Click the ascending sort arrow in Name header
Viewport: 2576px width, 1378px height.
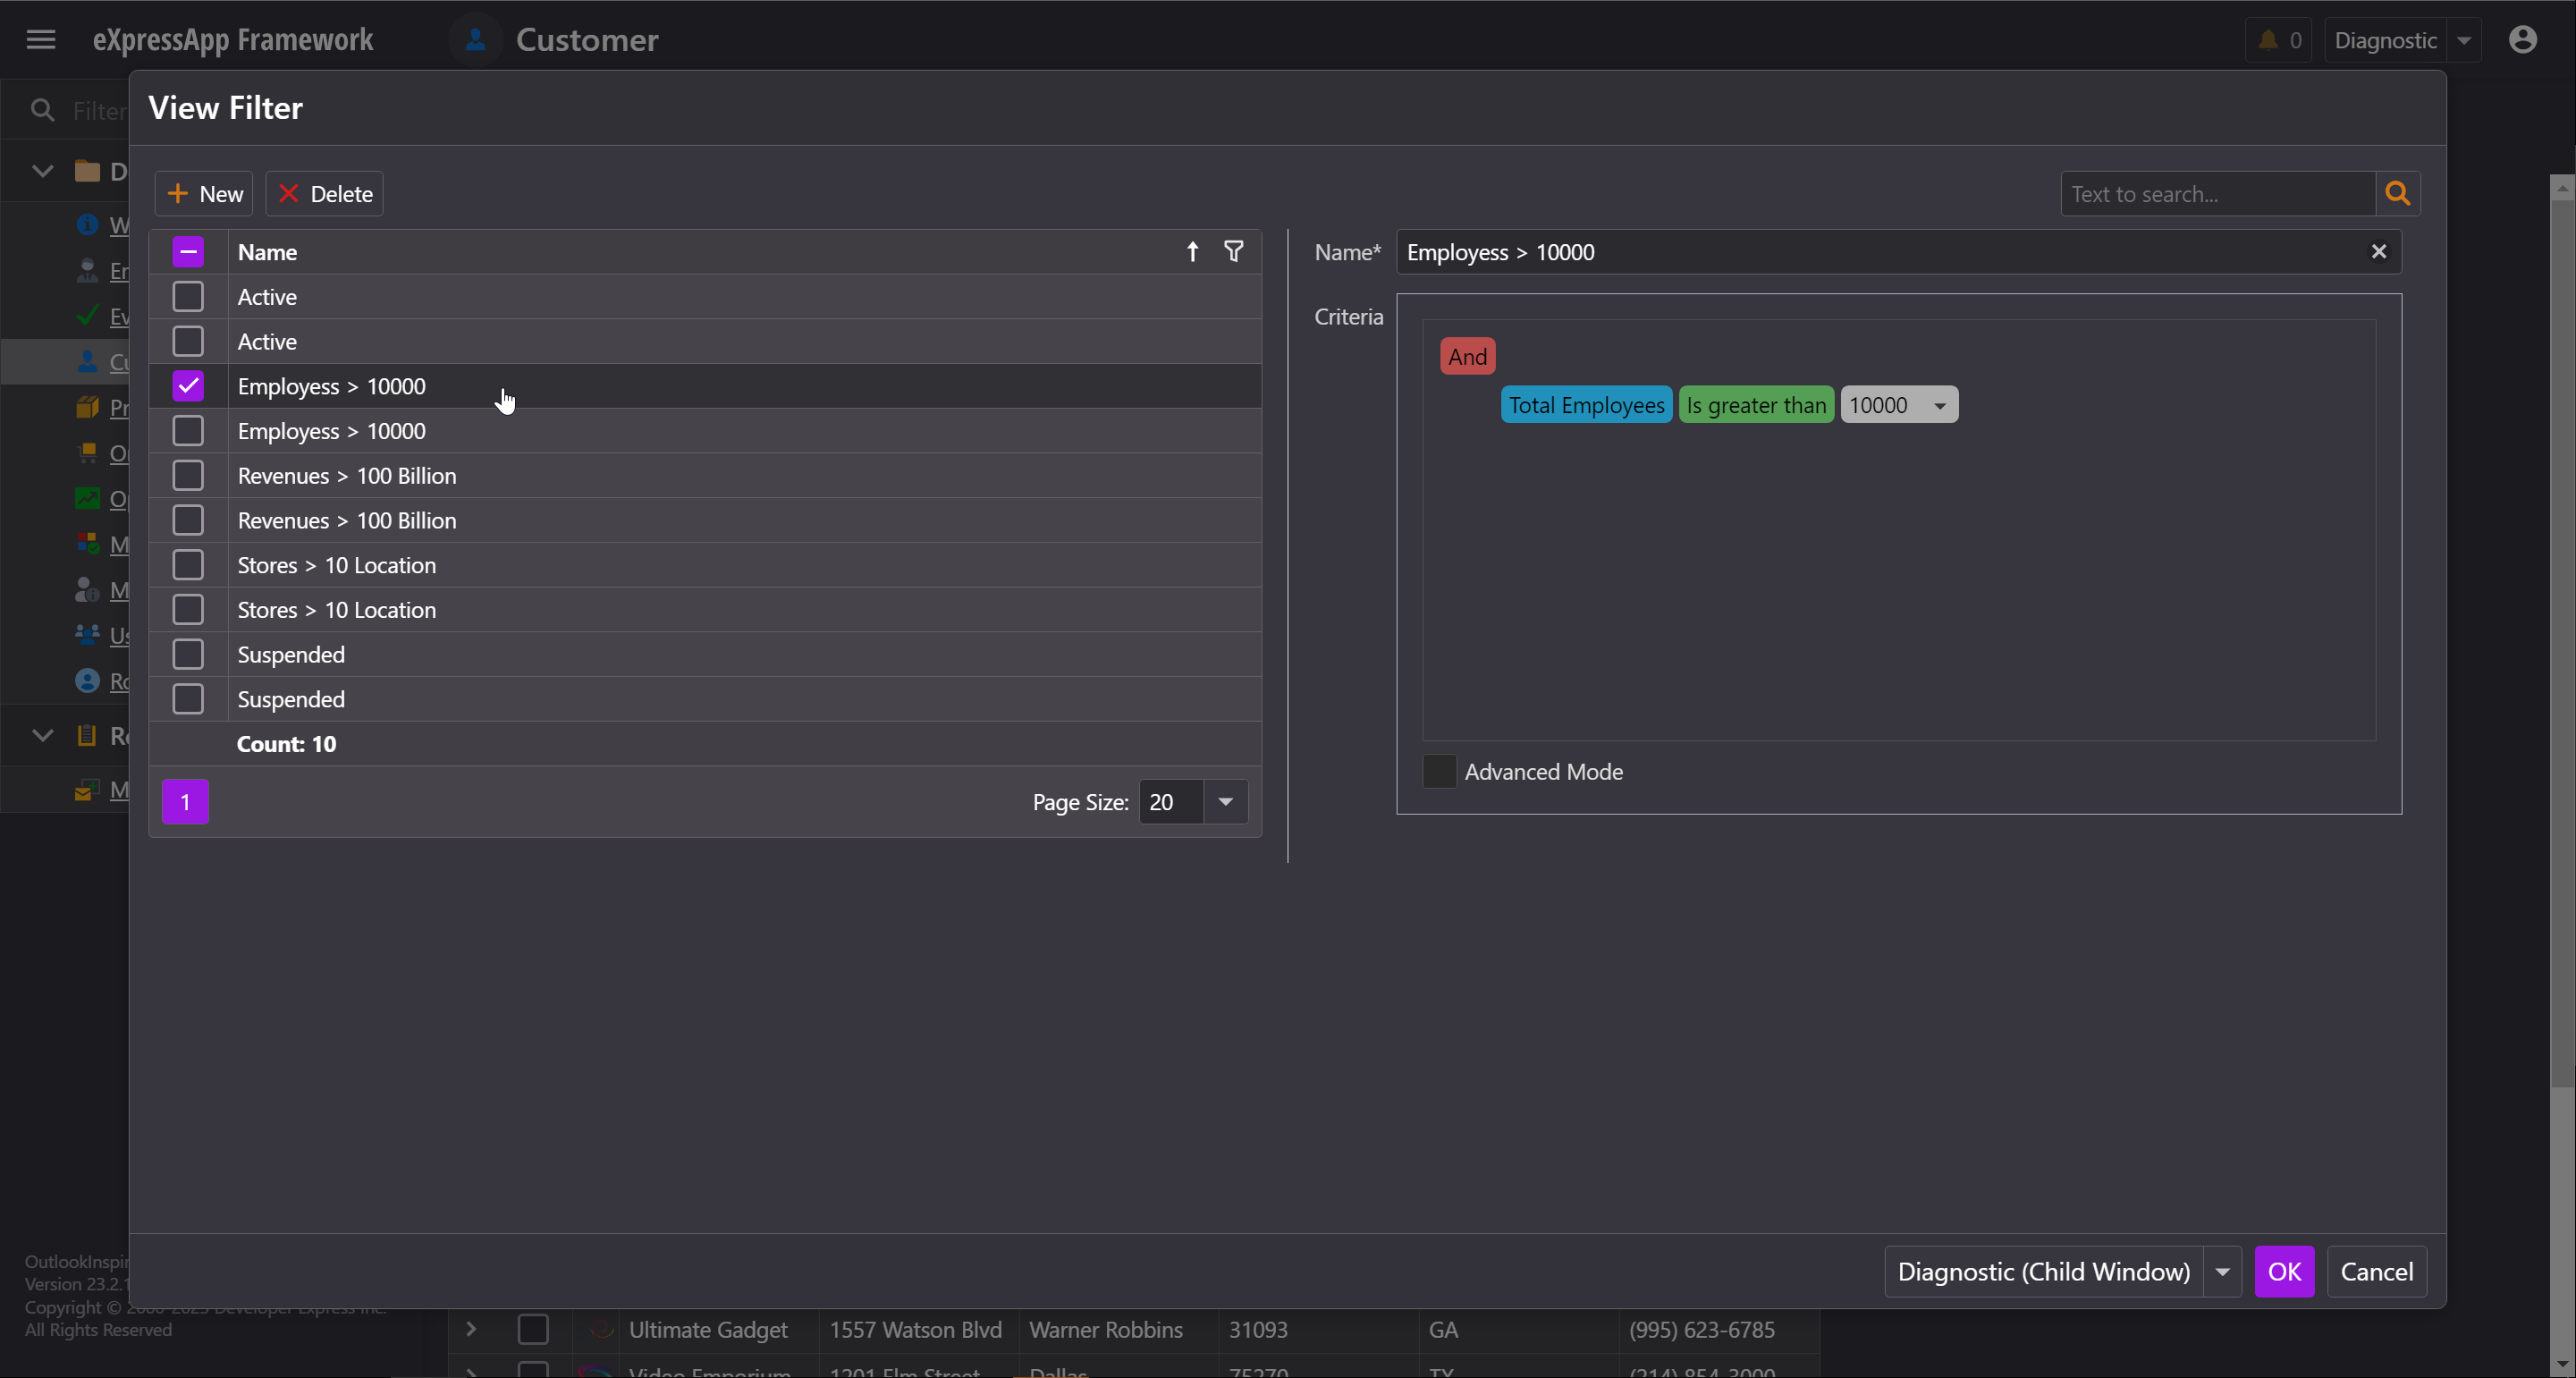click(1192, 251)
